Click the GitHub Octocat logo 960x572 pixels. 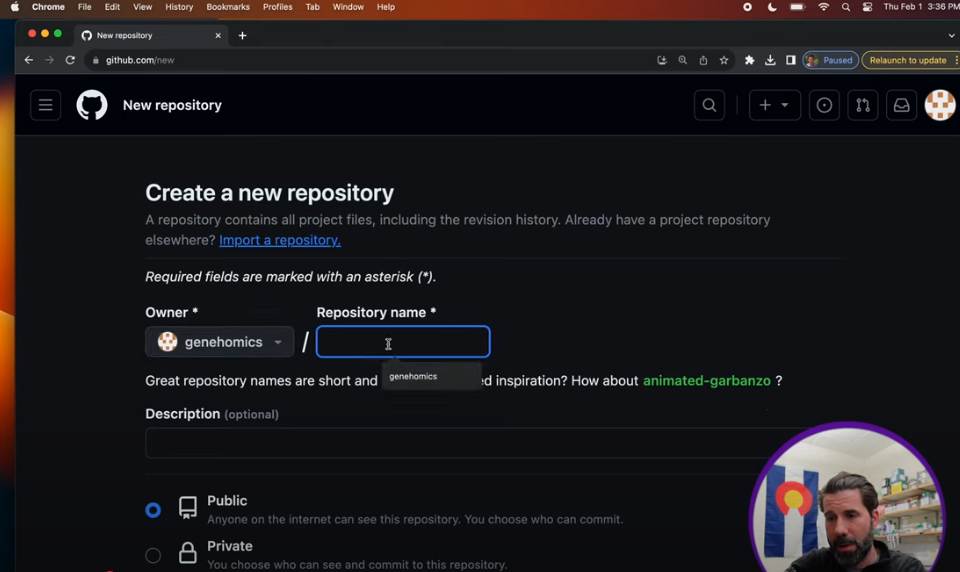pyautogui.click(x=92, y=105)
